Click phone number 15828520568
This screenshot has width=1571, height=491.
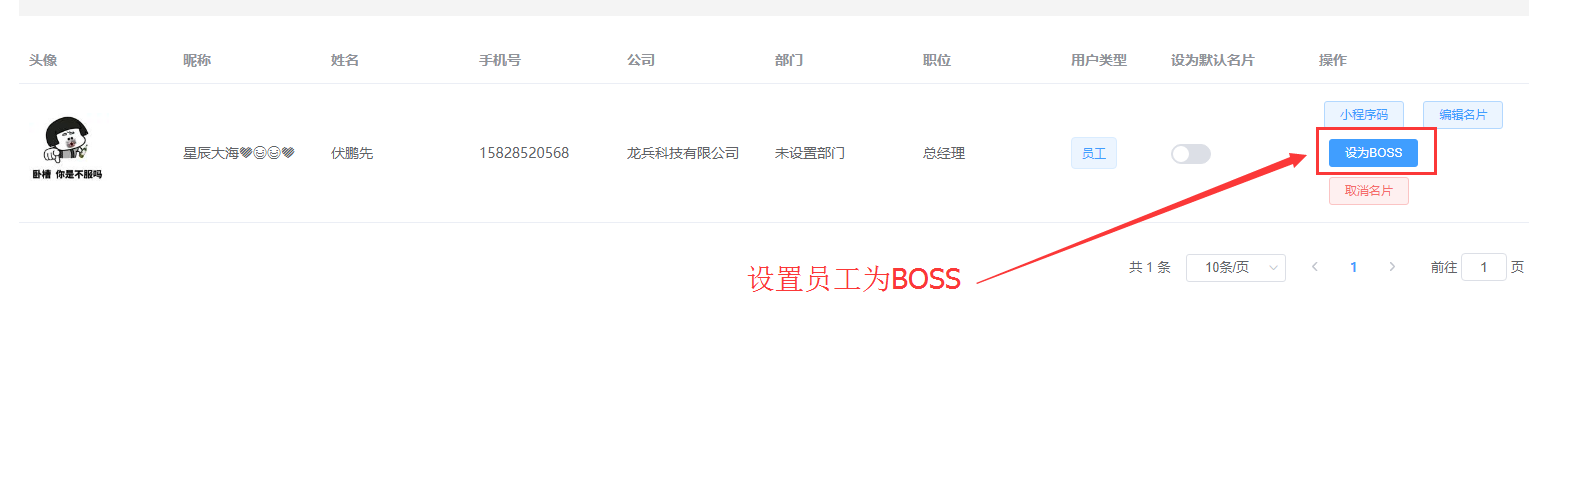524,153
